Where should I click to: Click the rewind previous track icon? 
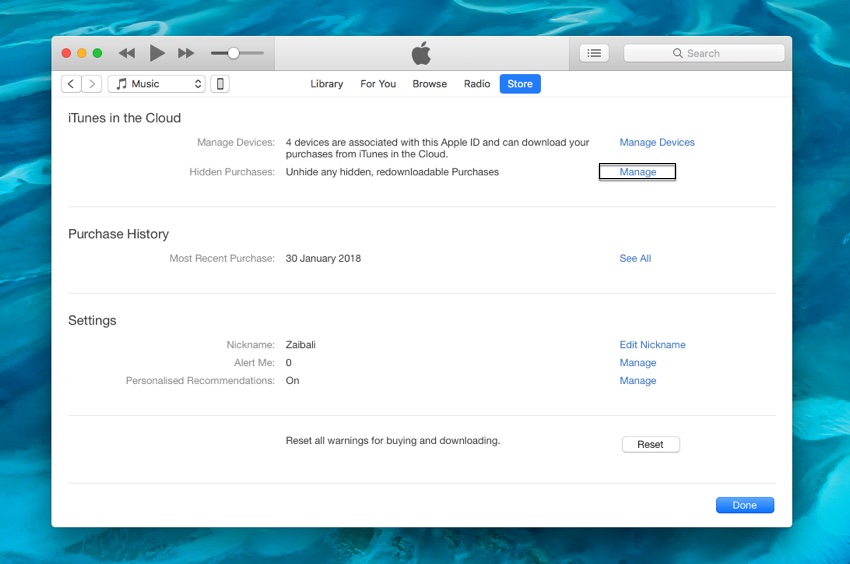coord(127,53)
